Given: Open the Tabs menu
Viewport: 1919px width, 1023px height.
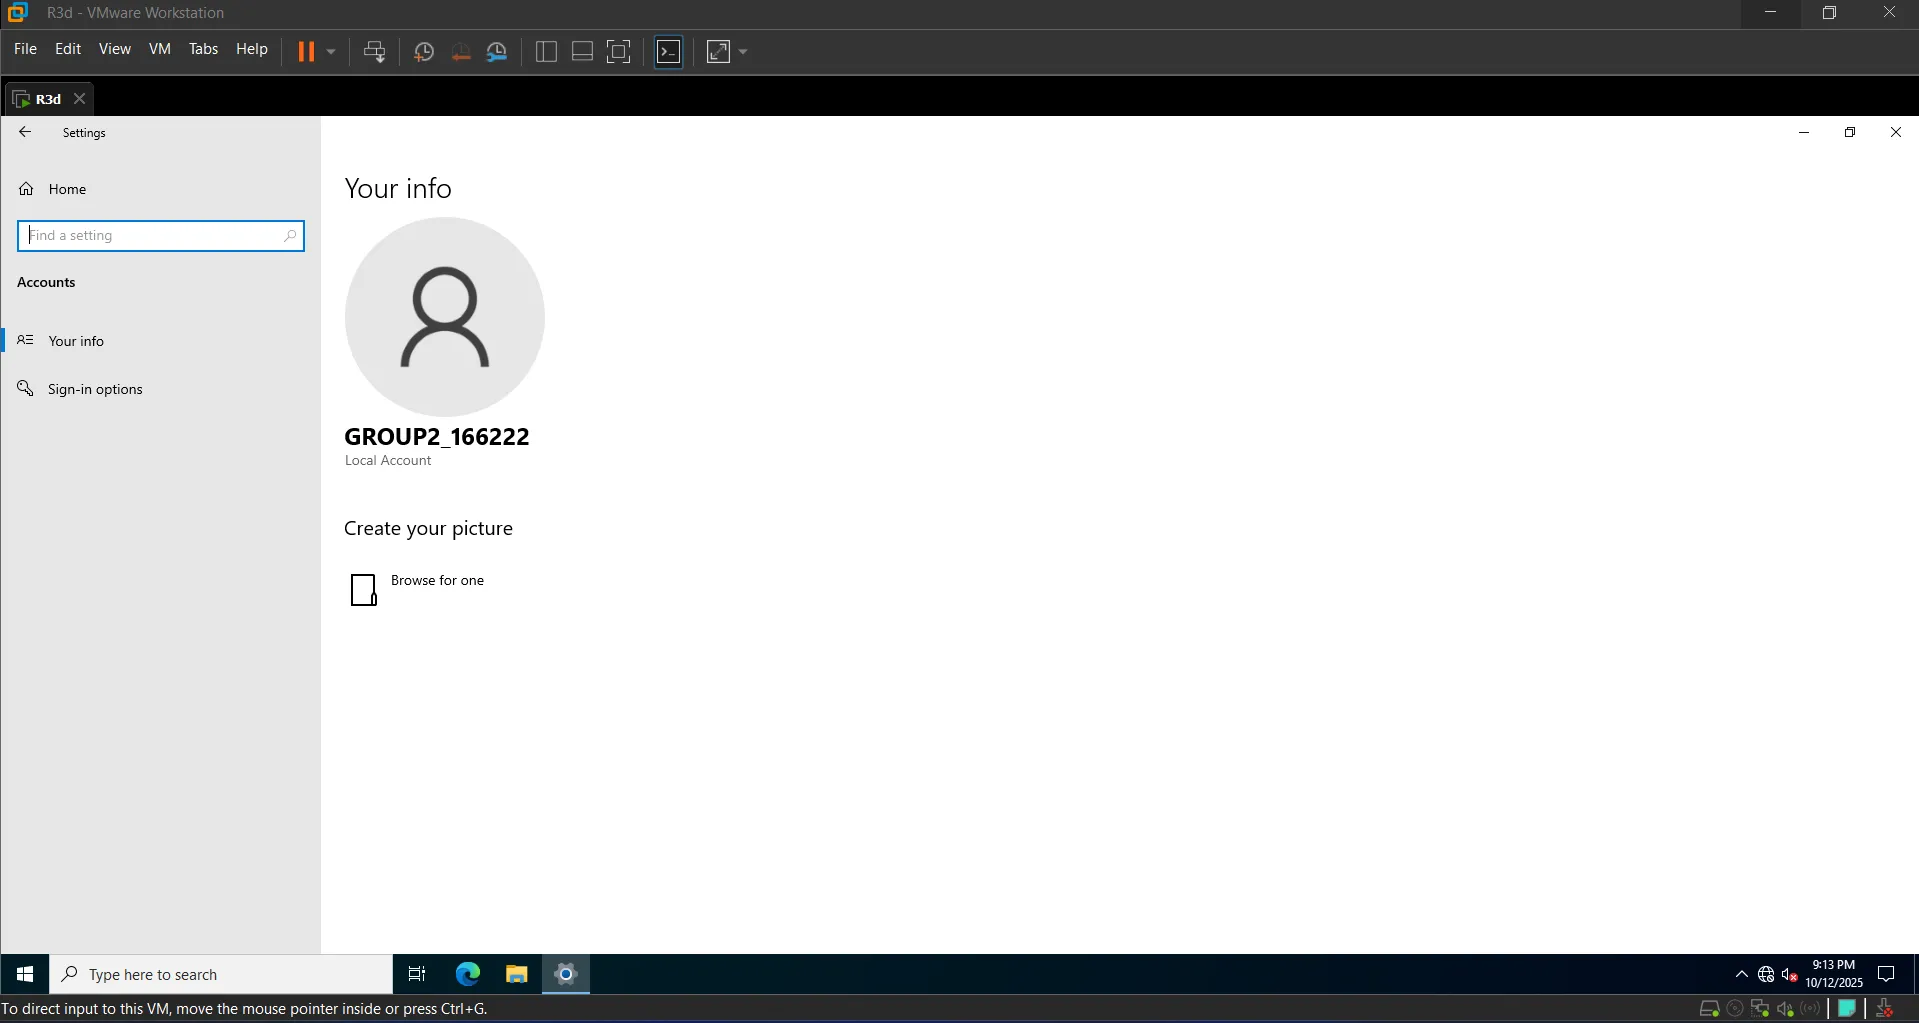Looking at the screenshot, I should coord(203,49).
